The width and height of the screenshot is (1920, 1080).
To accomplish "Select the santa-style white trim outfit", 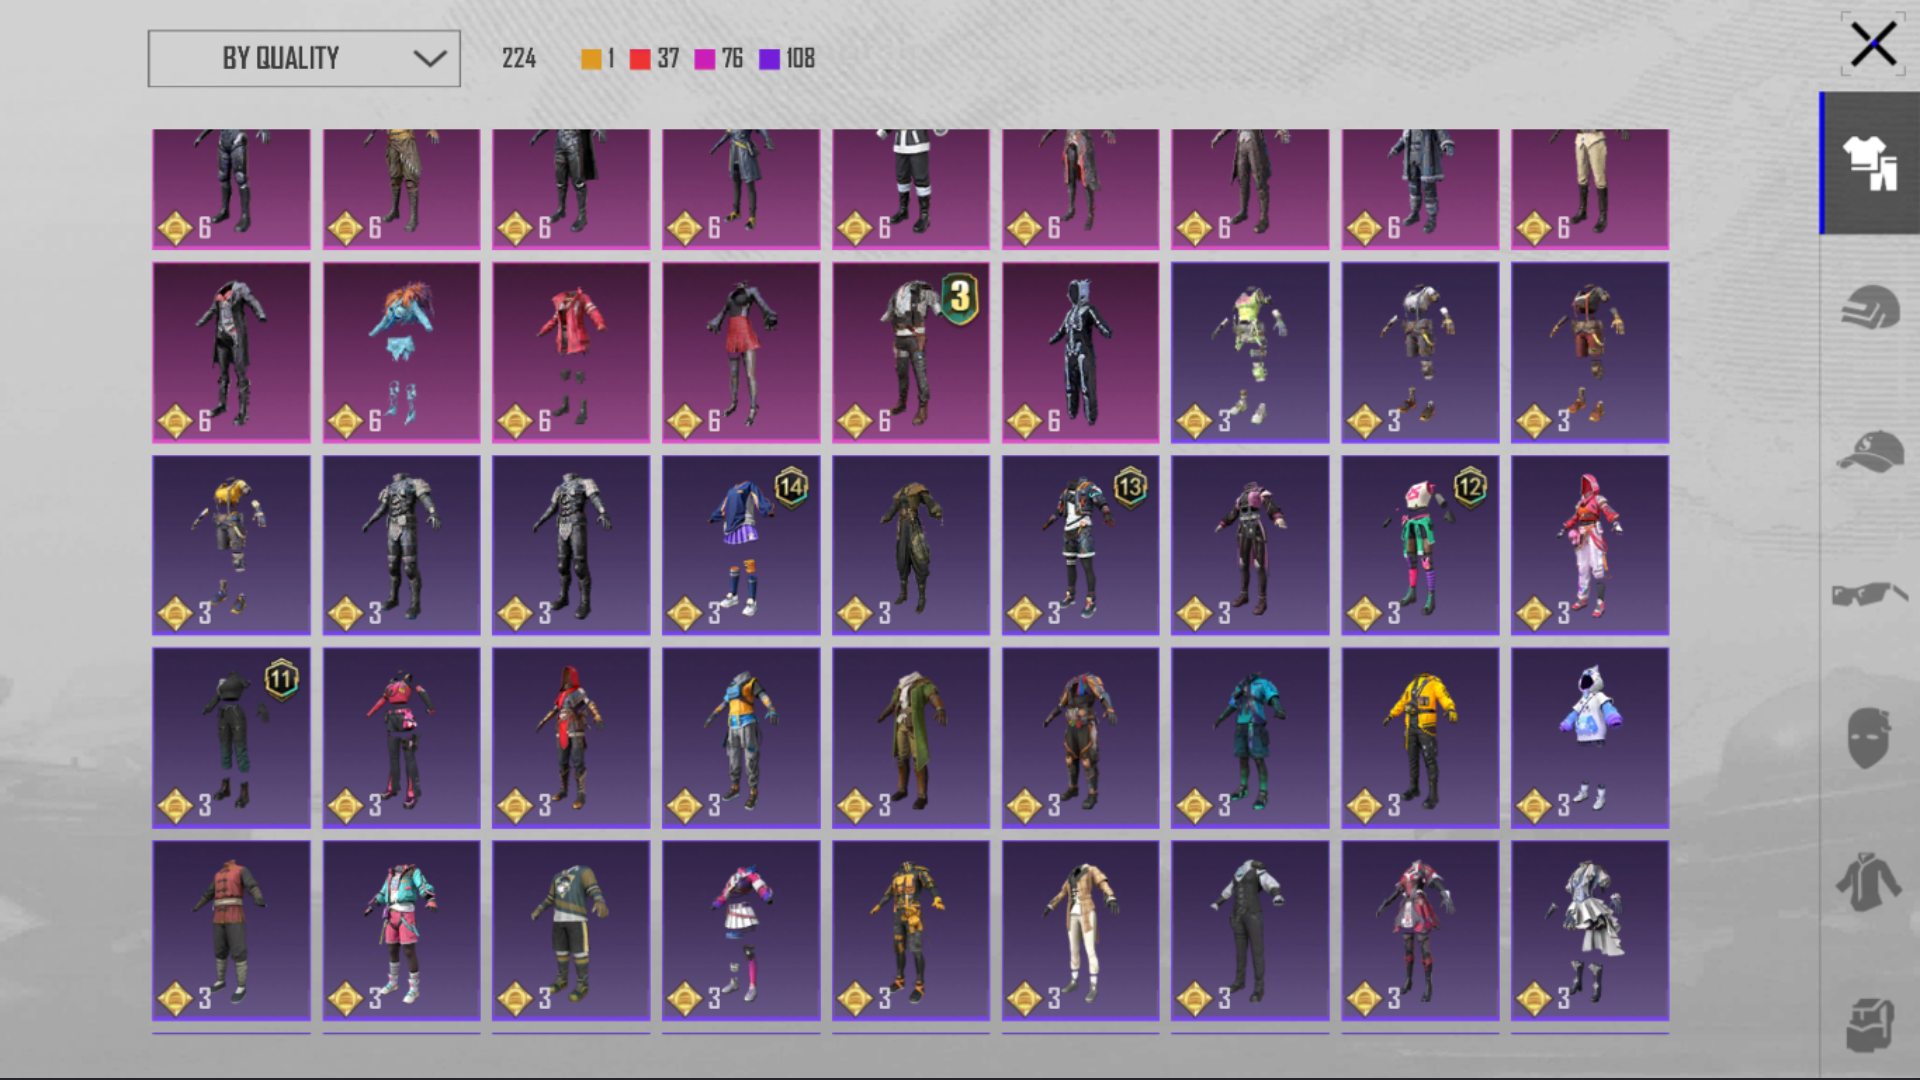I will [x=911, y=188].
